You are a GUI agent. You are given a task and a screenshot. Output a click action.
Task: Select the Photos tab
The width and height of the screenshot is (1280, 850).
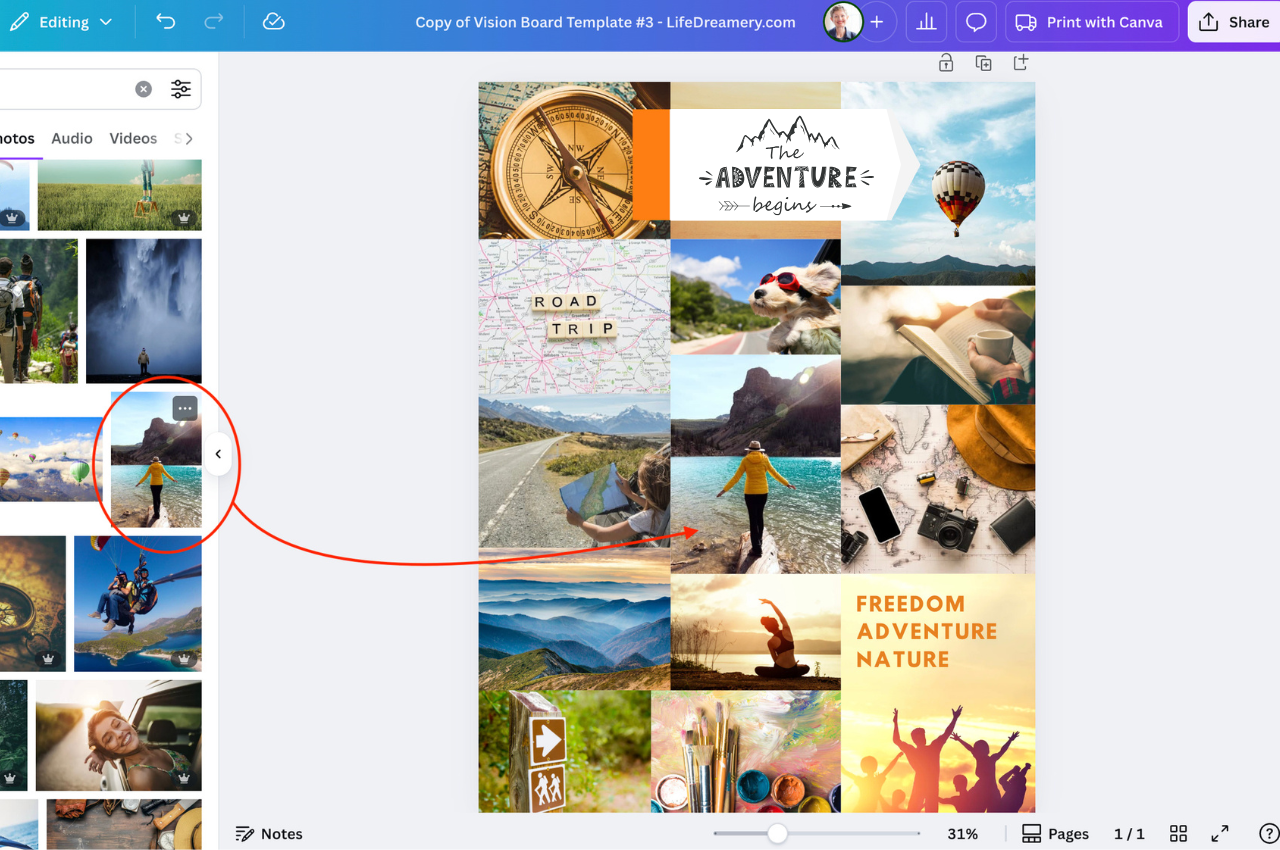[x=17, y=138]
